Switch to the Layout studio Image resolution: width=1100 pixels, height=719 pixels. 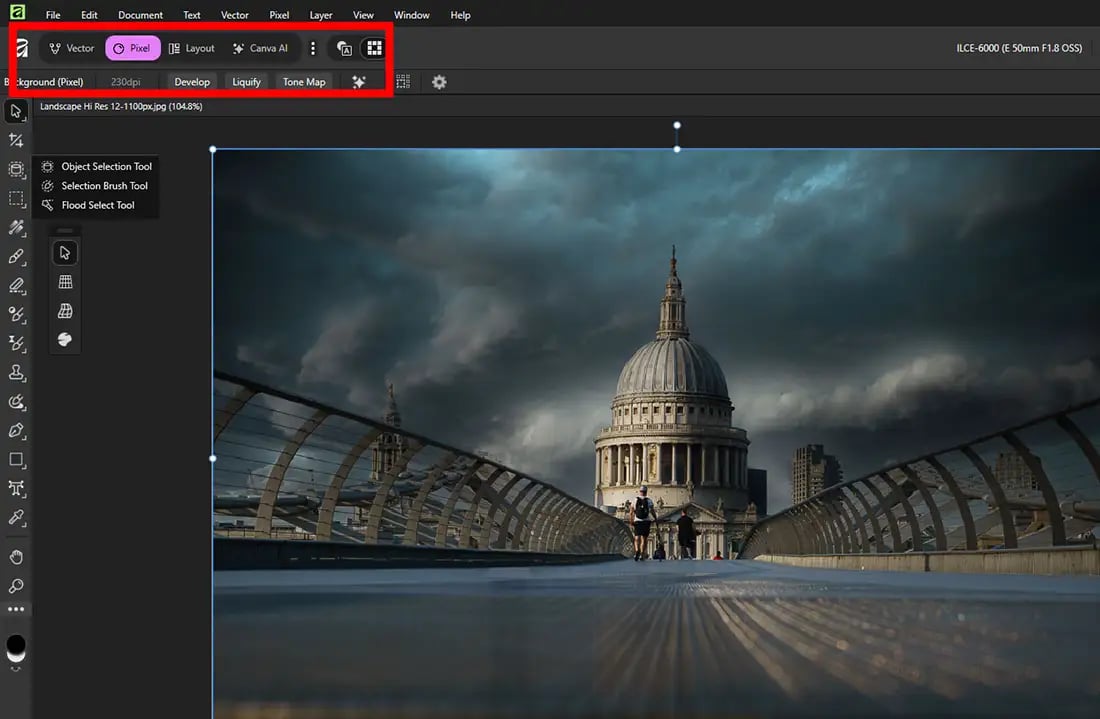(192, 48)
